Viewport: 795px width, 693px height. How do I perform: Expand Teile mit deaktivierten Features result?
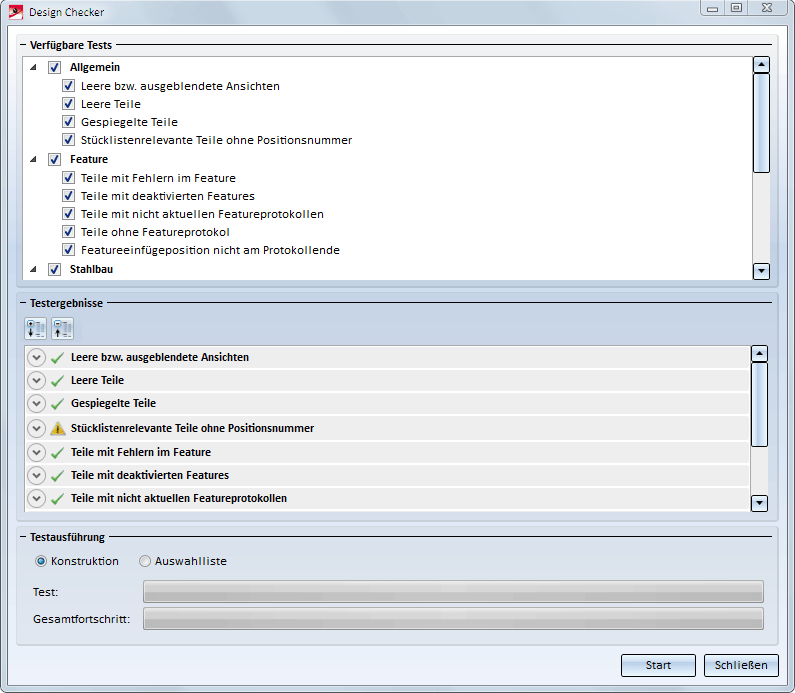tap(37, 476)
